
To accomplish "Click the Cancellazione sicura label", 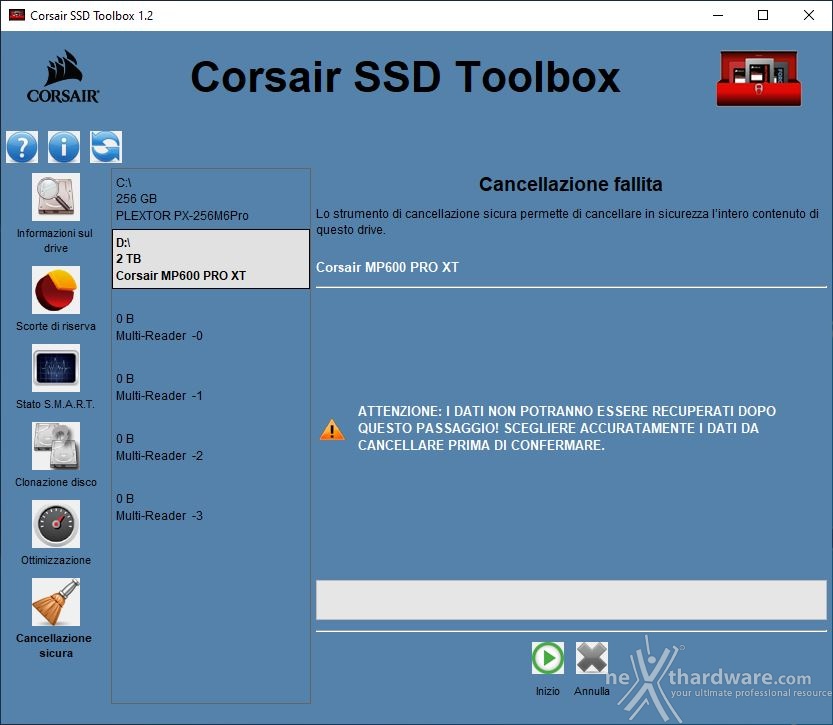I will [54, 645].
